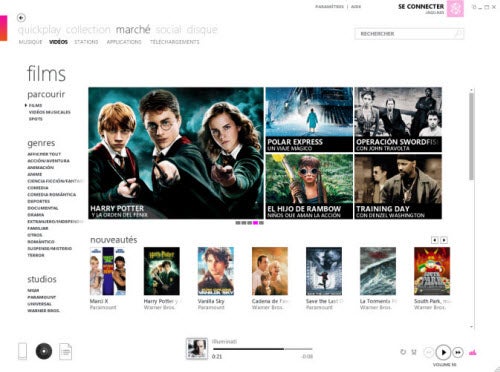This screenshot has height=372, width=500.
Task: Switch to the Téléchargements sub-tab
Action: click(x=175, y=42)
